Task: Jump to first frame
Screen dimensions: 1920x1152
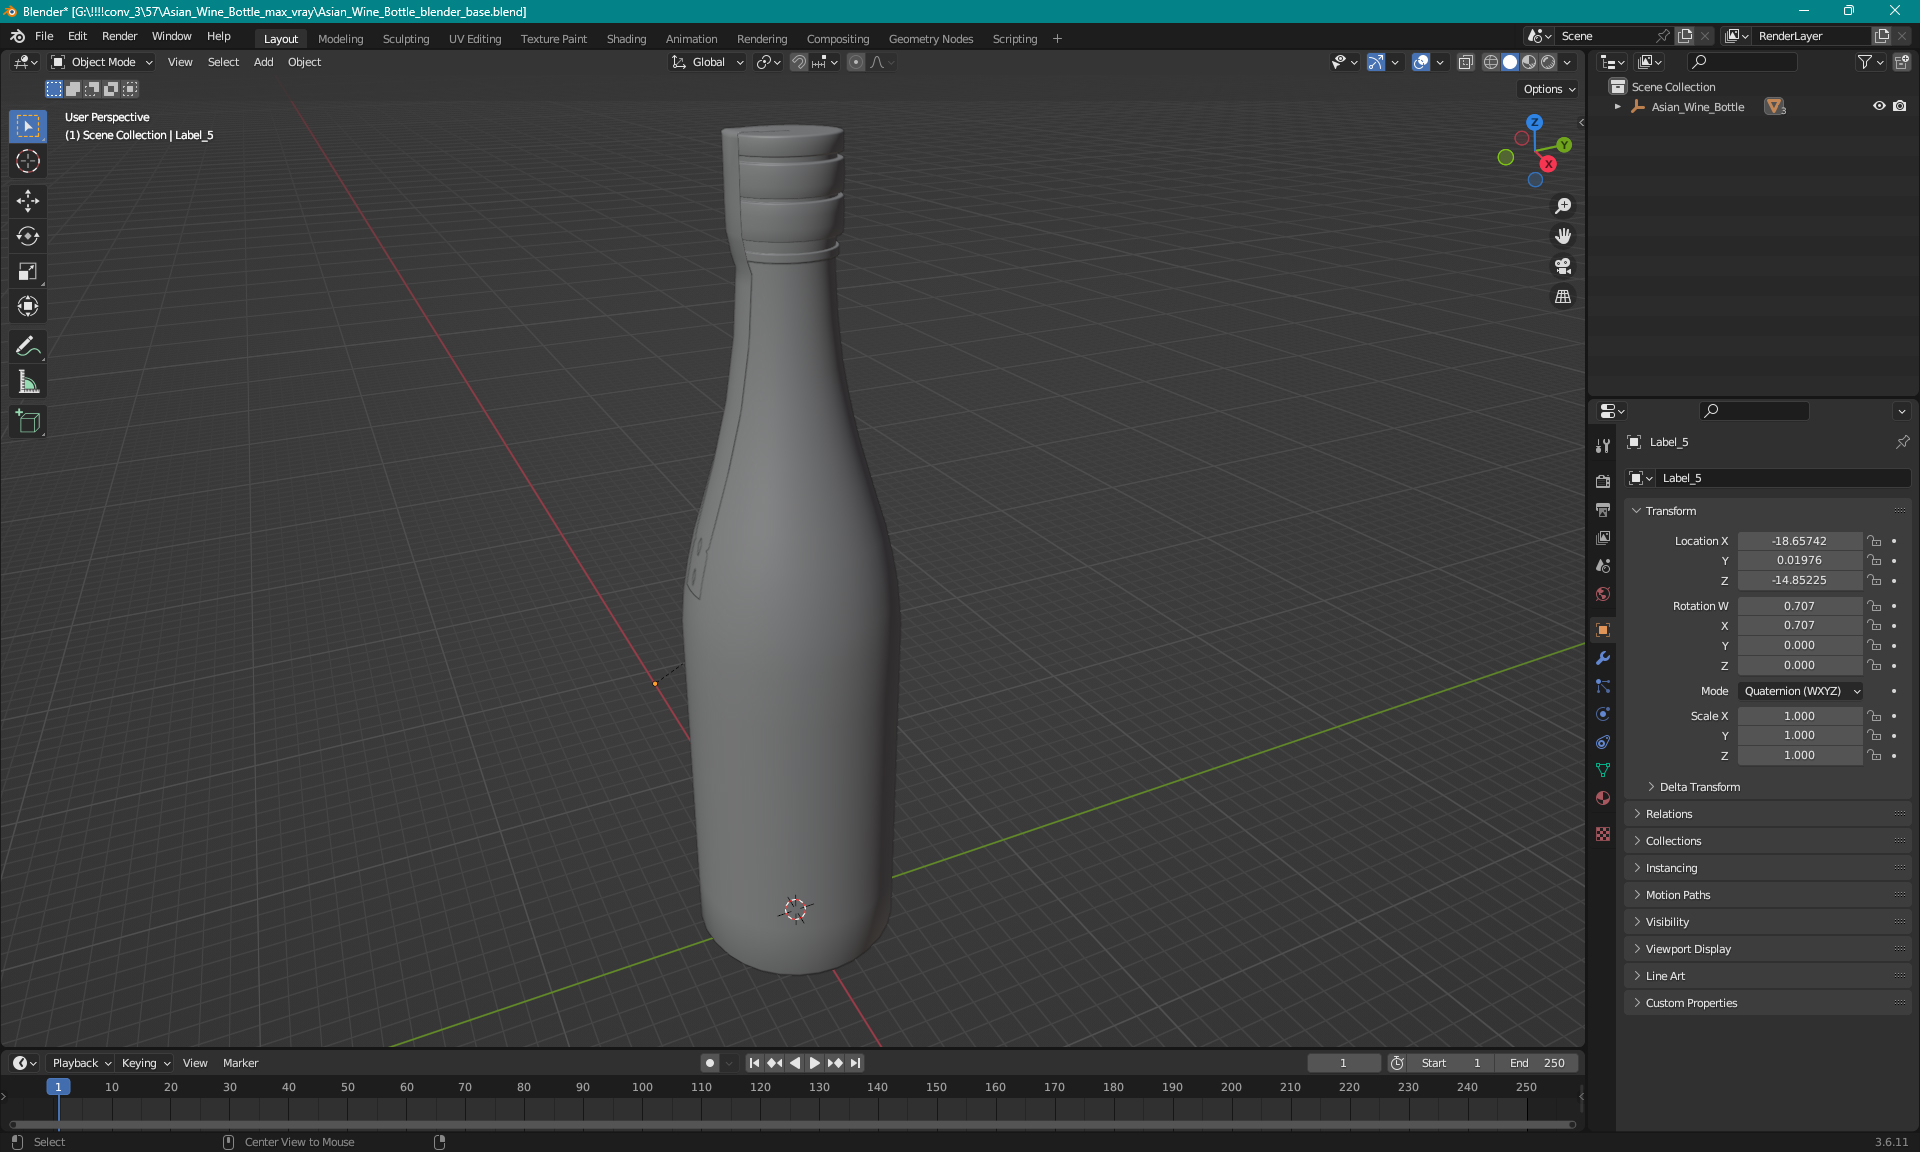Action: [754, 1063]
